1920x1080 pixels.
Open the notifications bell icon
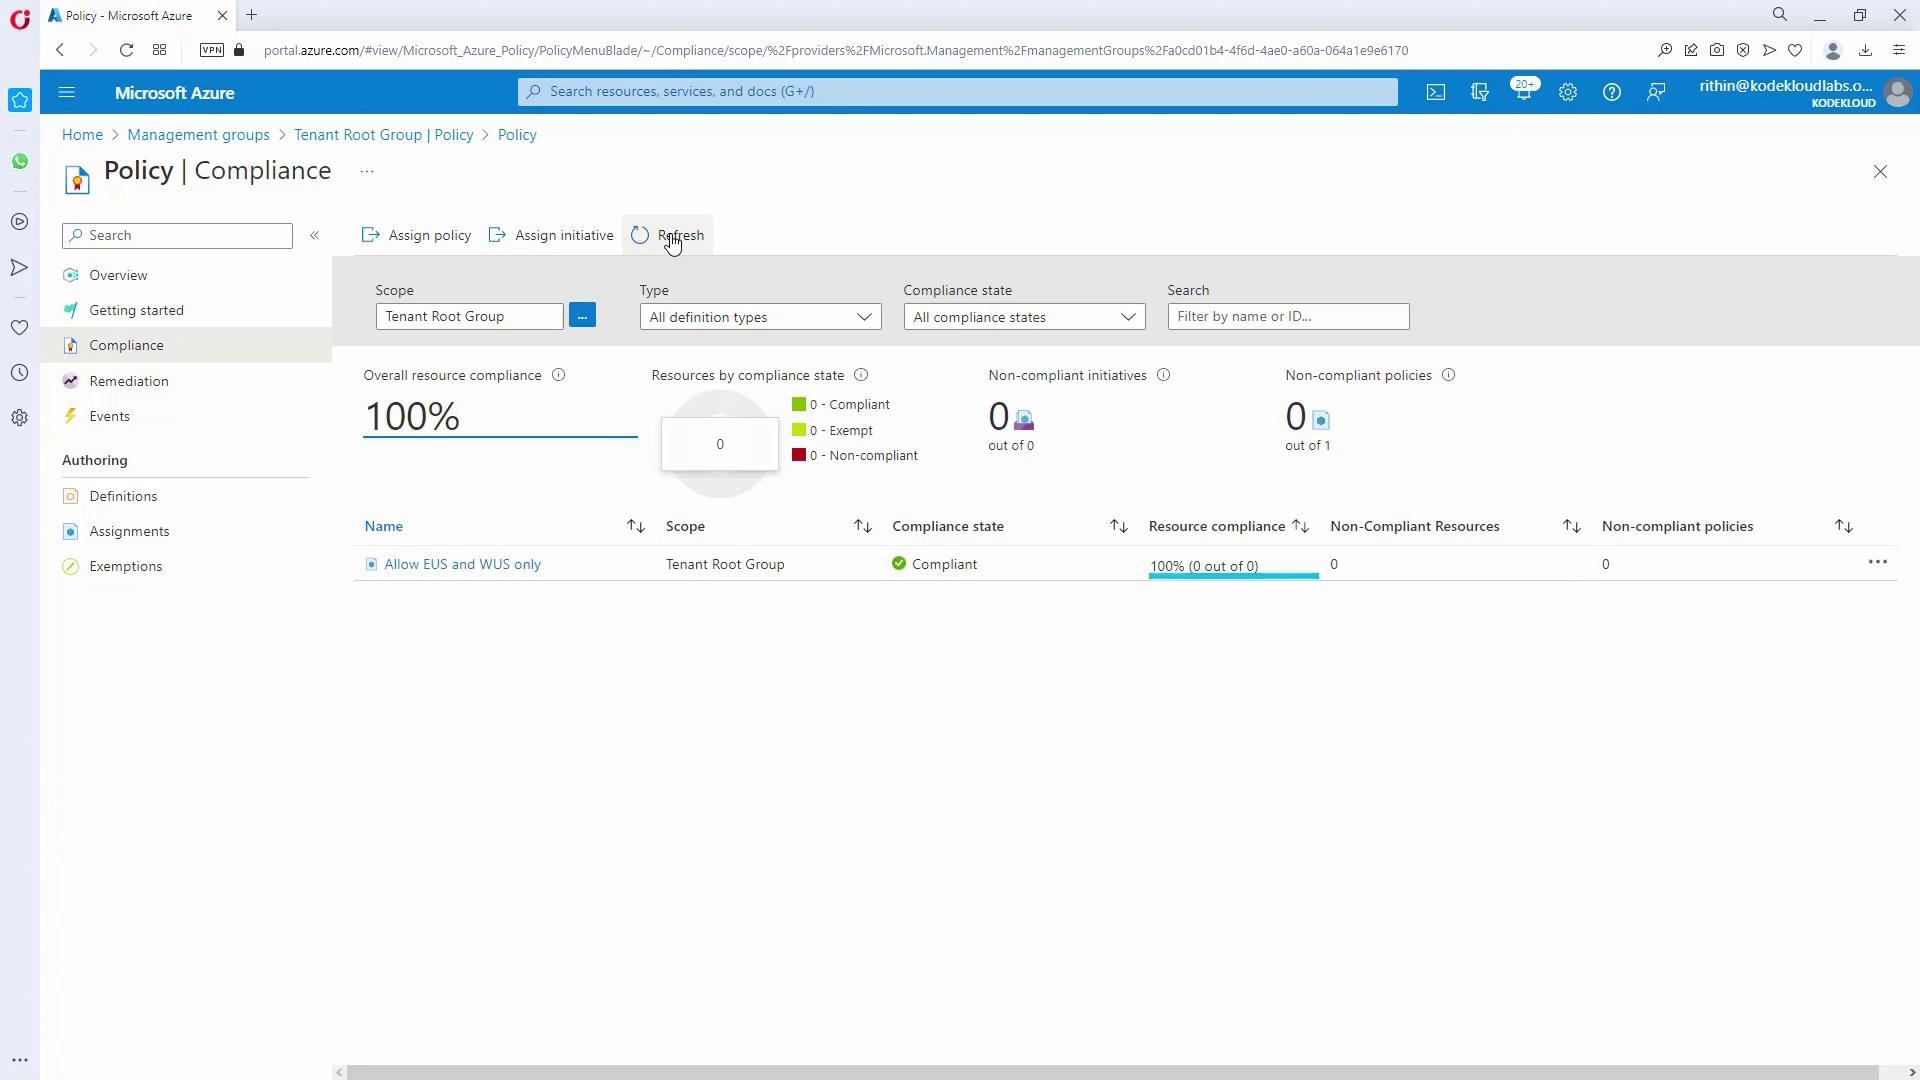point(1523,92)
